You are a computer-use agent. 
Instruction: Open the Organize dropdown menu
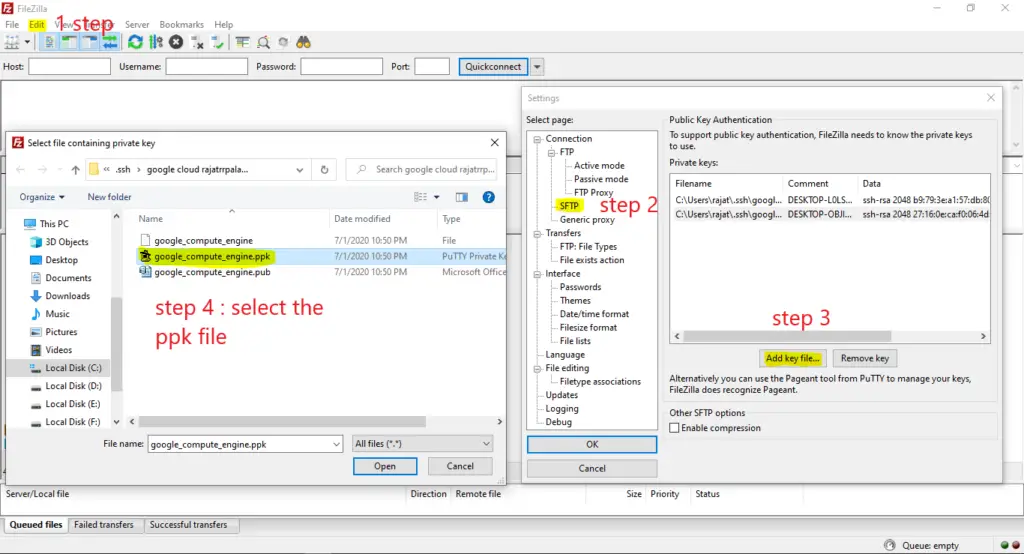click(x=42, y=197)
